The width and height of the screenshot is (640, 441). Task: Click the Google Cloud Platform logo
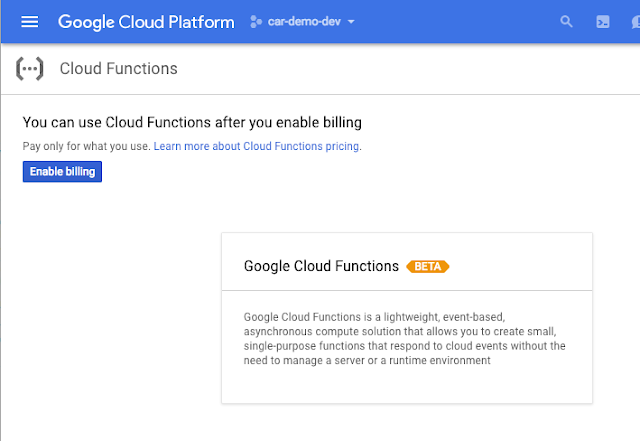click(146, 22)
